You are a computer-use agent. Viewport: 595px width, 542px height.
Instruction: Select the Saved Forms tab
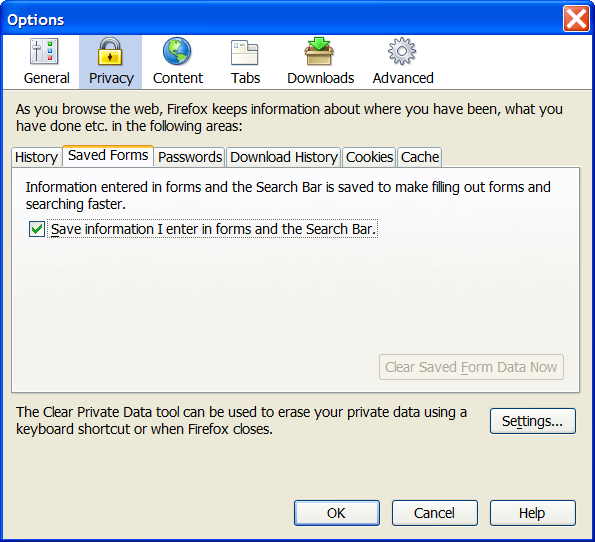point(108,156)
